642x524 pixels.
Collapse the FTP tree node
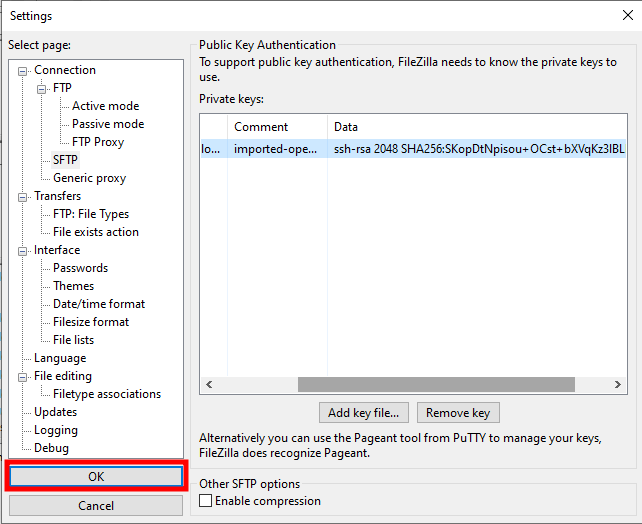click(41, 89)
